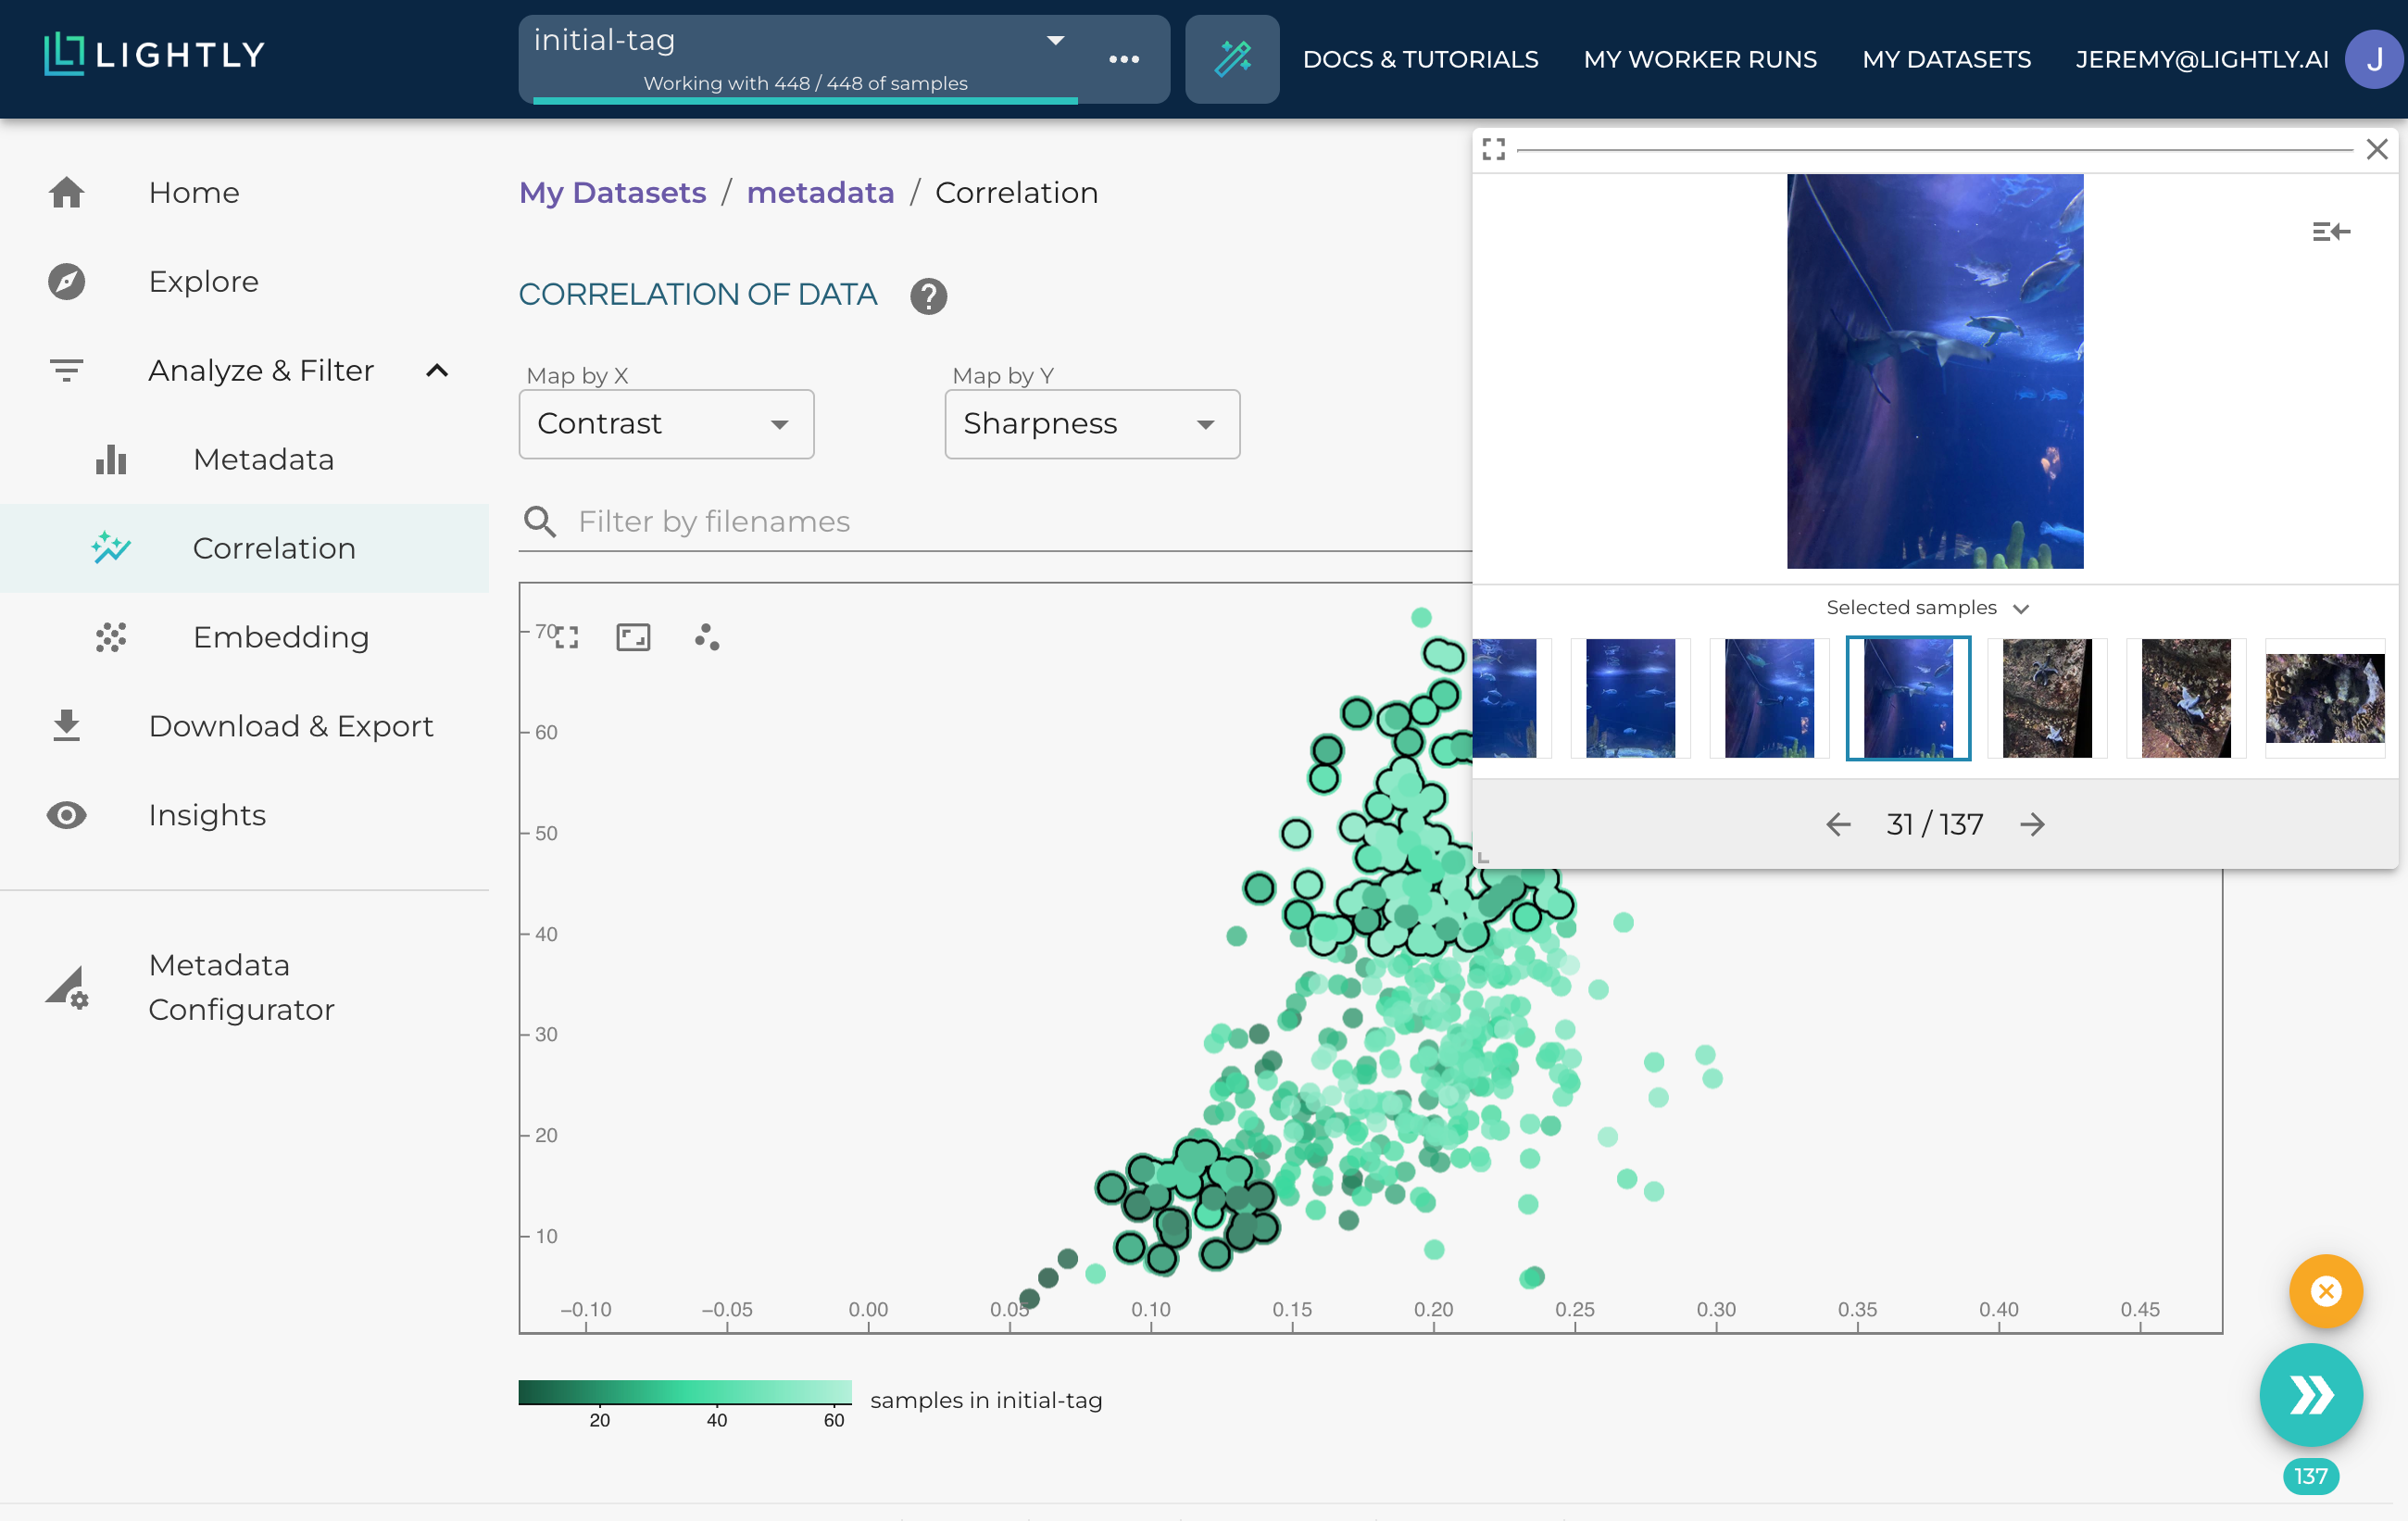Click the fullscreen icon in sample panel

pyautogui.click(x=1493, y=149)
